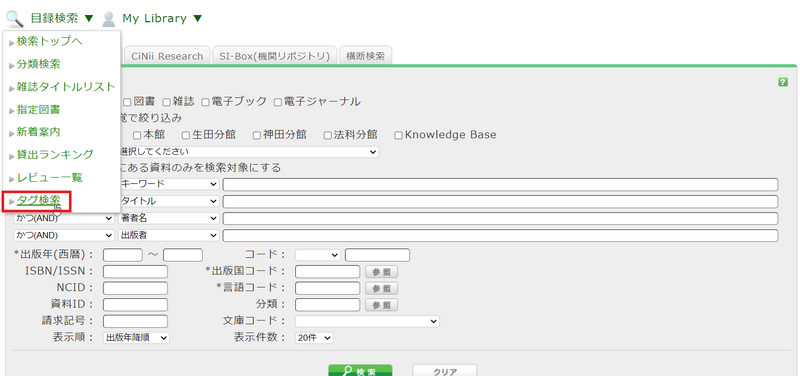800x376 pixels.
Task: Check the 神田分館 checkbox
Action: tap(257, 136)
